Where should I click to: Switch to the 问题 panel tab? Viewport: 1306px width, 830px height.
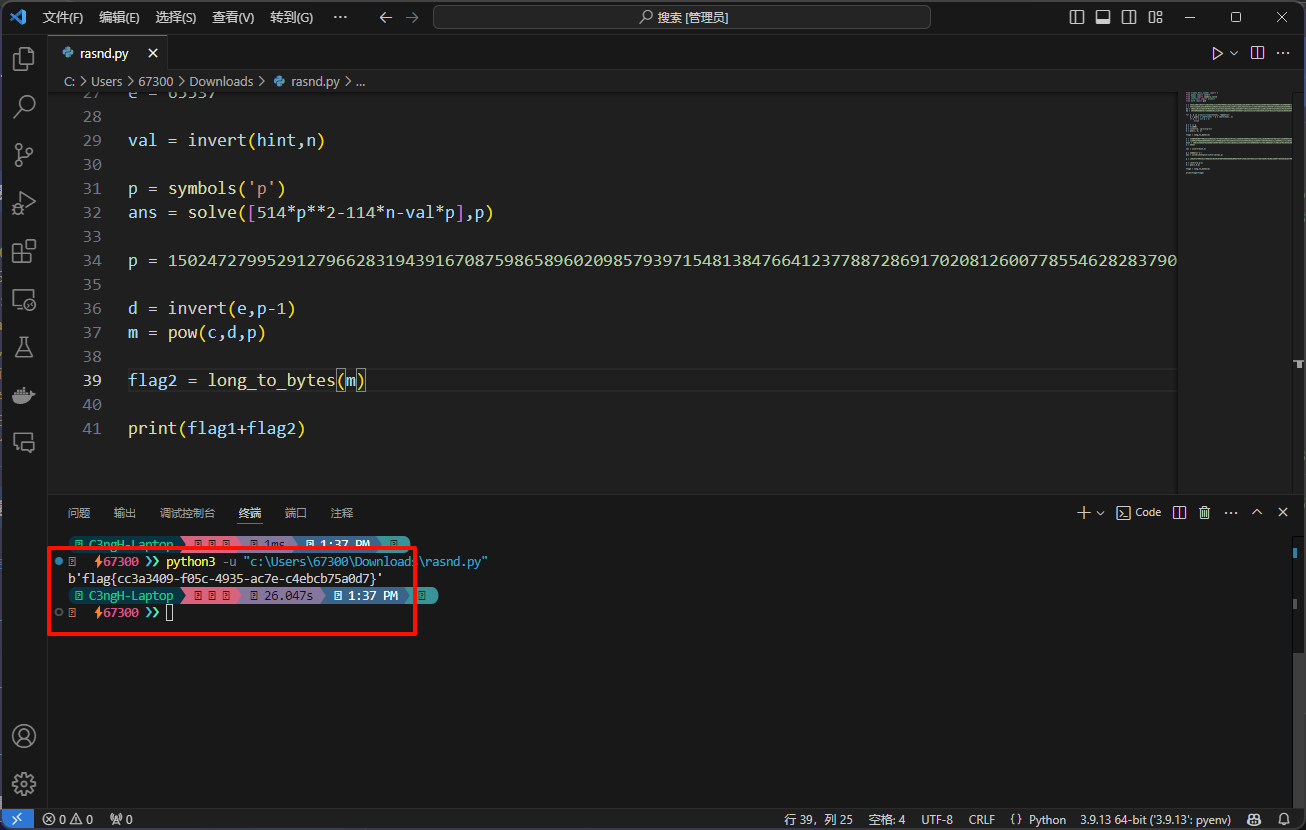pos(79,512)
